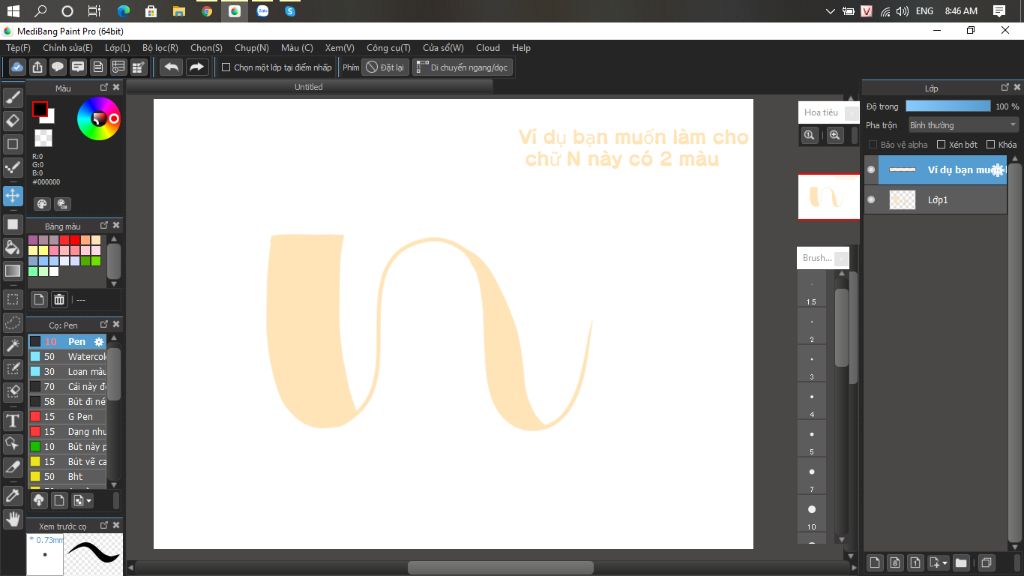Hide the Lớp1 layer visibility
The width and height of the screenshot is (1024, 576).
click(x=871, y=200)
